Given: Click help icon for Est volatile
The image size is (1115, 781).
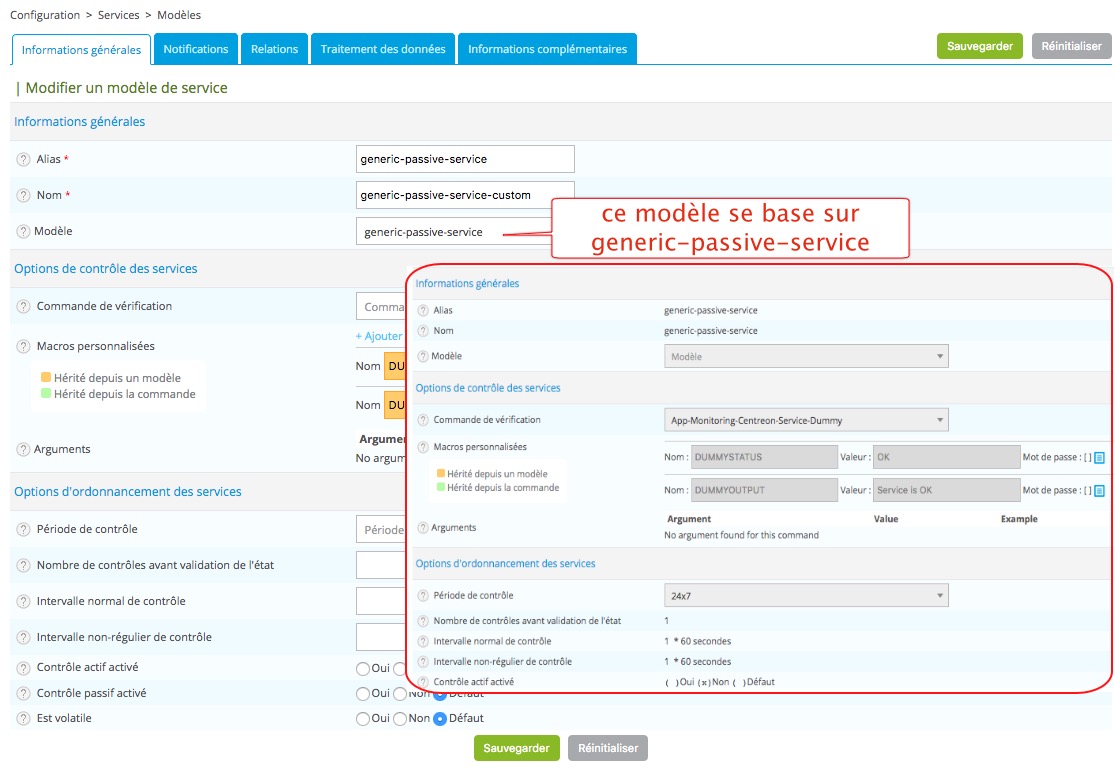Looking at the screenshot, I should 23,718.
